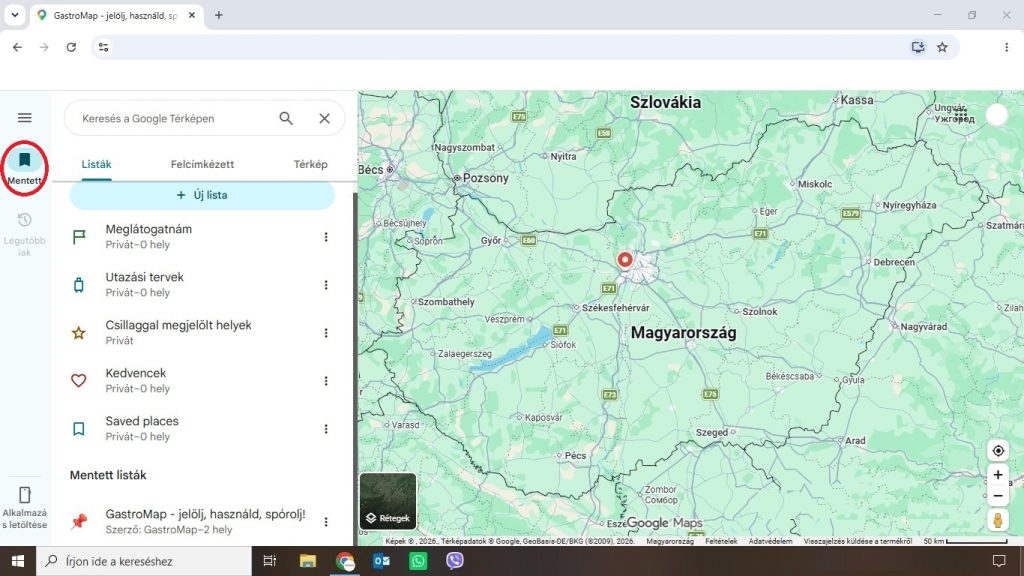Switch to the Térkép tab

click(x=311, y=165)
